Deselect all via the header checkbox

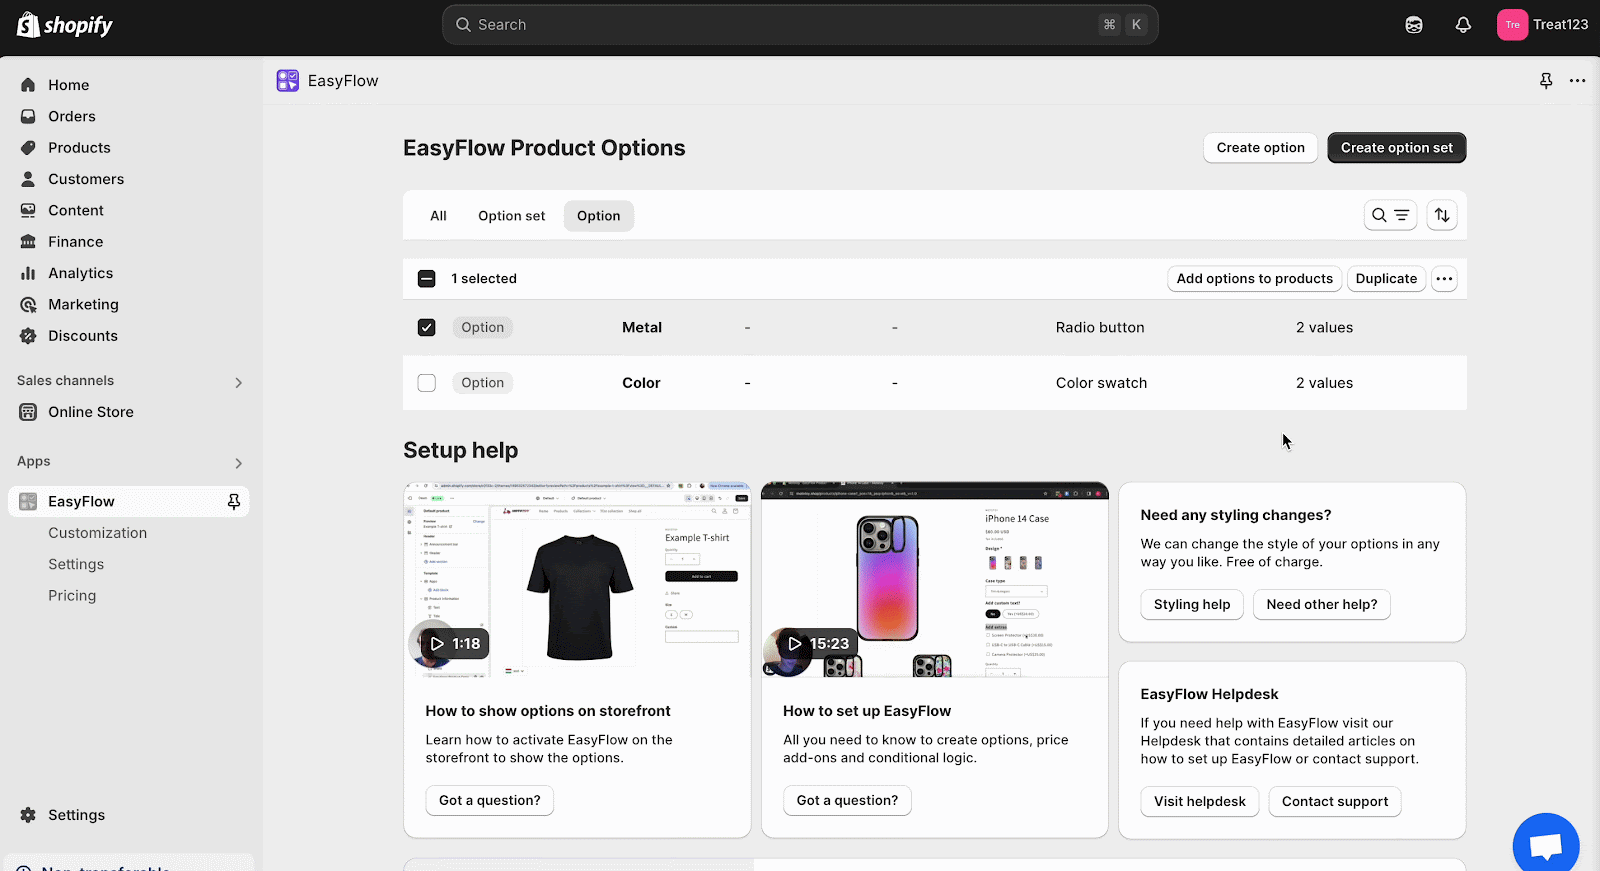(x=427, y=279)
